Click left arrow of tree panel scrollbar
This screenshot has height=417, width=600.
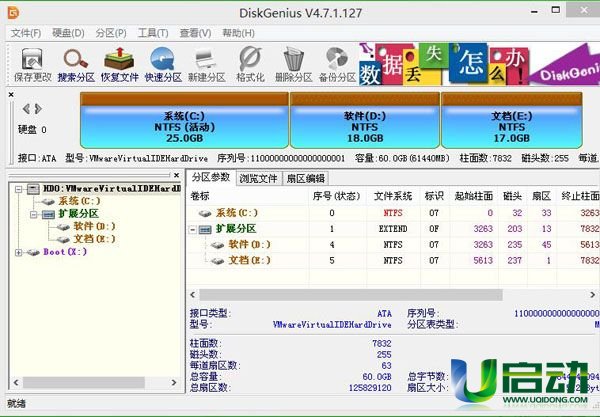(16, 382)
